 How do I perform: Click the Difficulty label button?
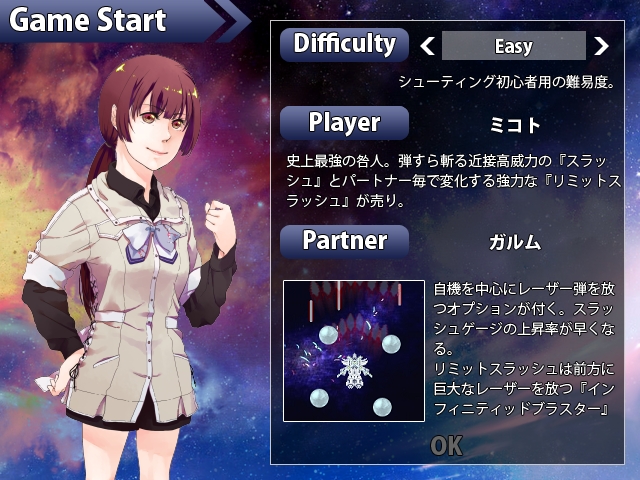tap(344, 44)
